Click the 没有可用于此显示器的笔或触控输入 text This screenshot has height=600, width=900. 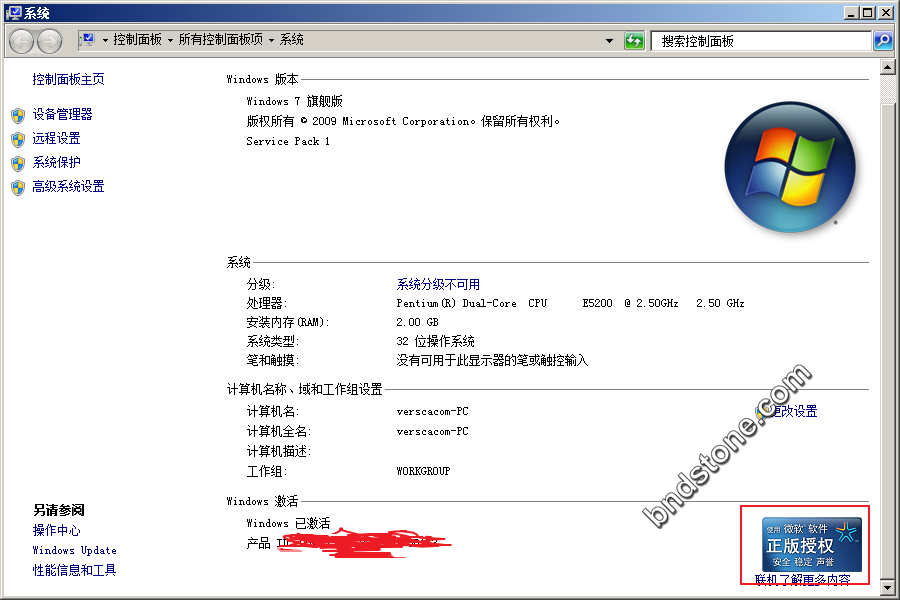[x=492, y=361]
